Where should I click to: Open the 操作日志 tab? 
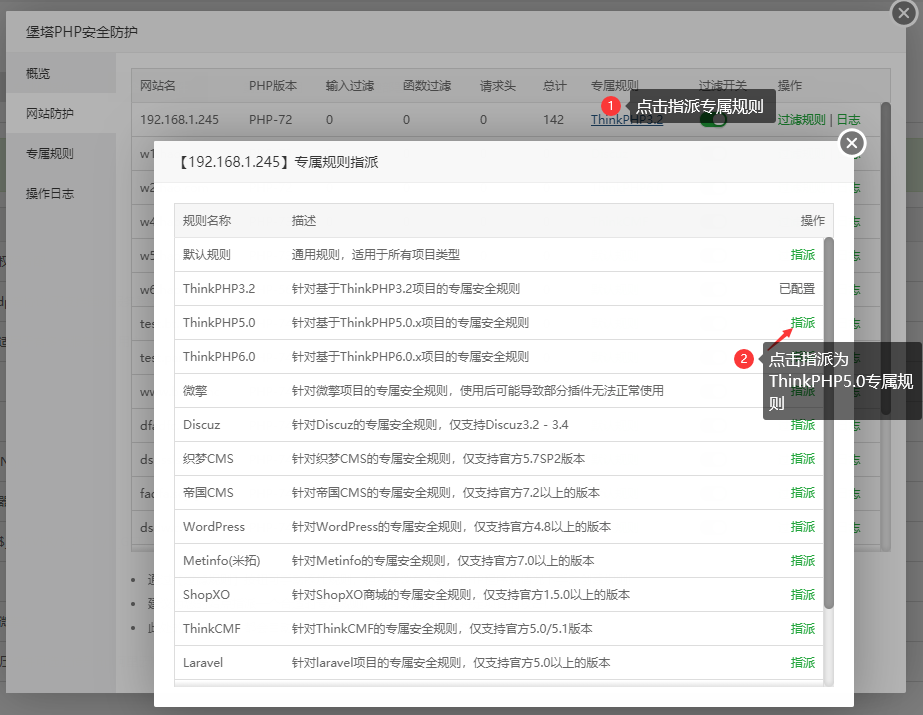click(x=50, y=194)
